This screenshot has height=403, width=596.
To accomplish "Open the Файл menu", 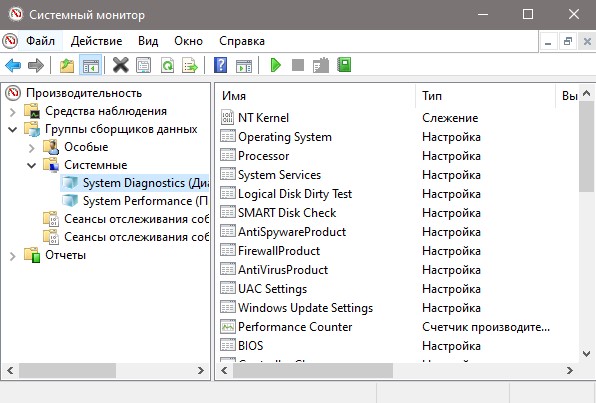I will point(40,41).
